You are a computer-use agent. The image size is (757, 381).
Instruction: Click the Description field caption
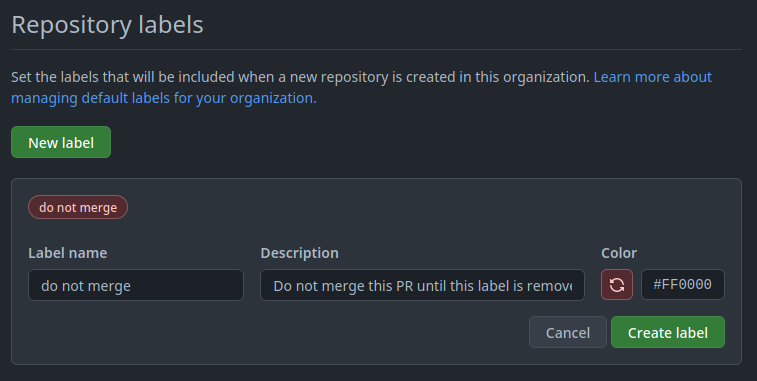299,253
